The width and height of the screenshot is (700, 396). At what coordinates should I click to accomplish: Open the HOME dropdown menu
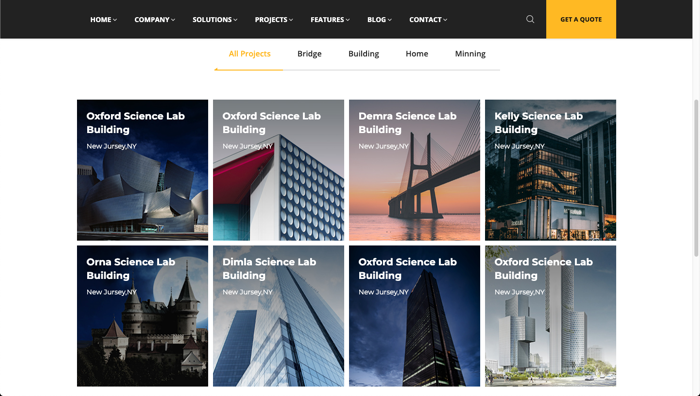[104, 20]
